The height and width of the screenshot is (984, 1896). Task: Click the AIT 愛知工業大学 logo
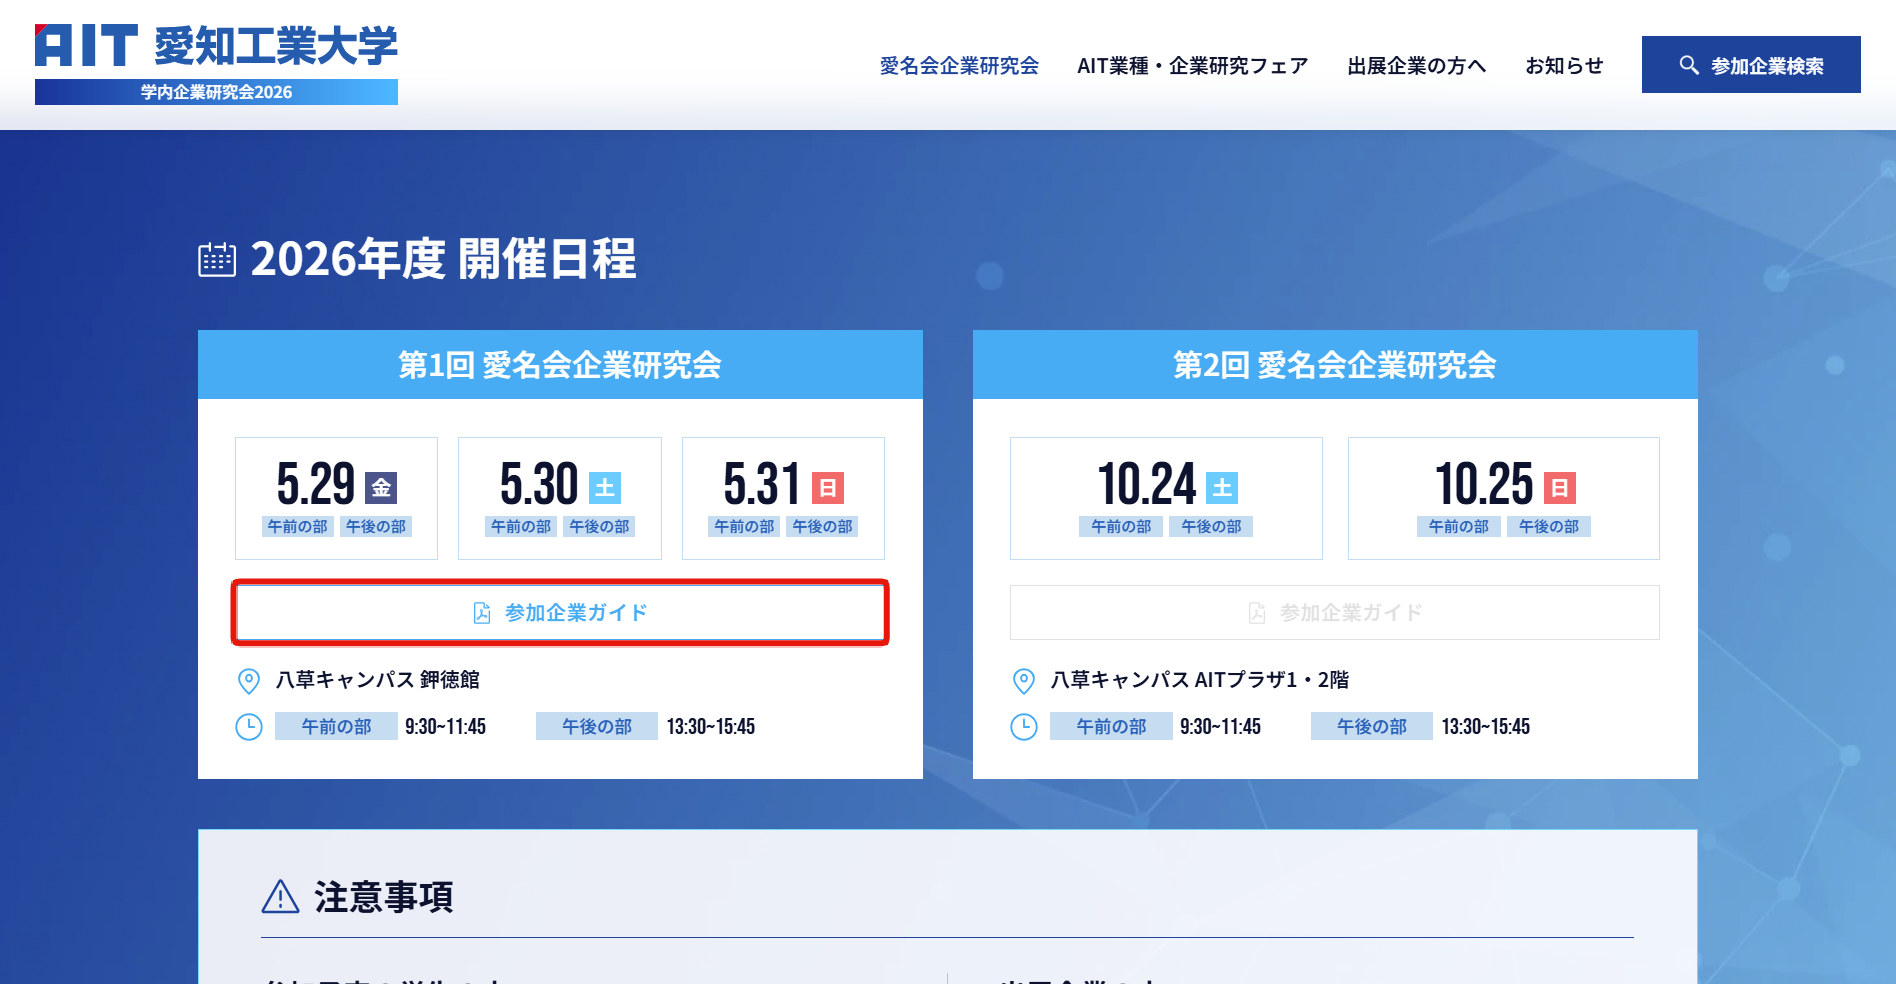pyautogui.click(x=216, y=62)
